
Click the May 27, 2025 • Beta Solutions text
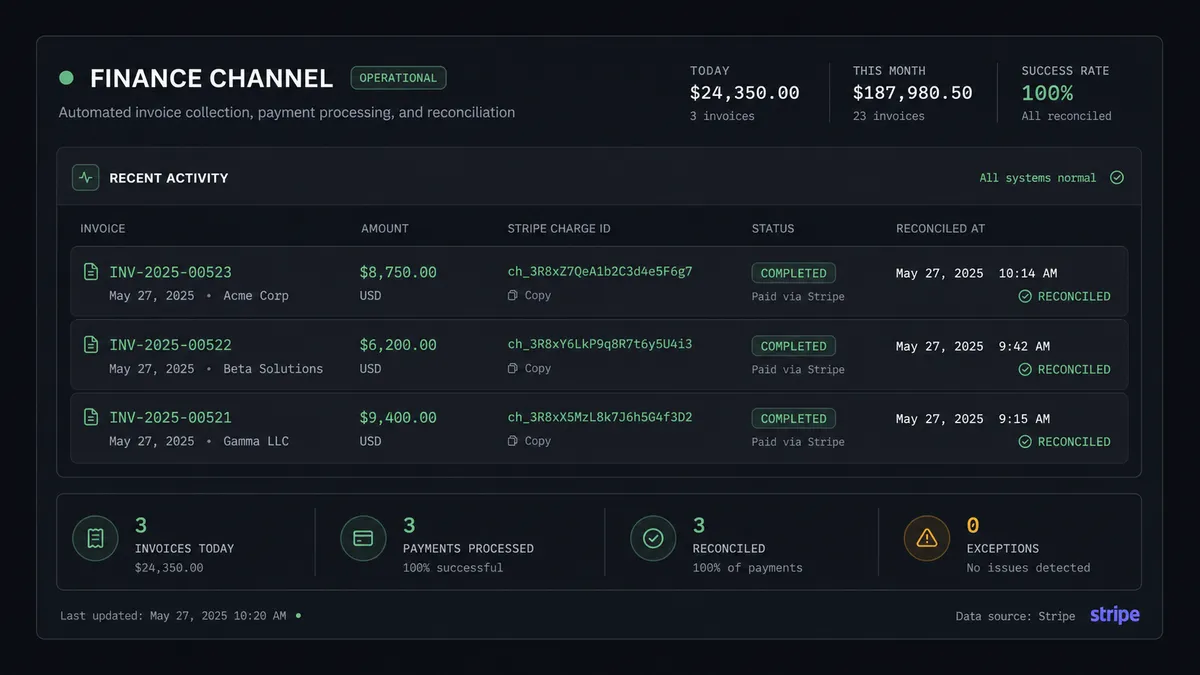tap(216, 369)
